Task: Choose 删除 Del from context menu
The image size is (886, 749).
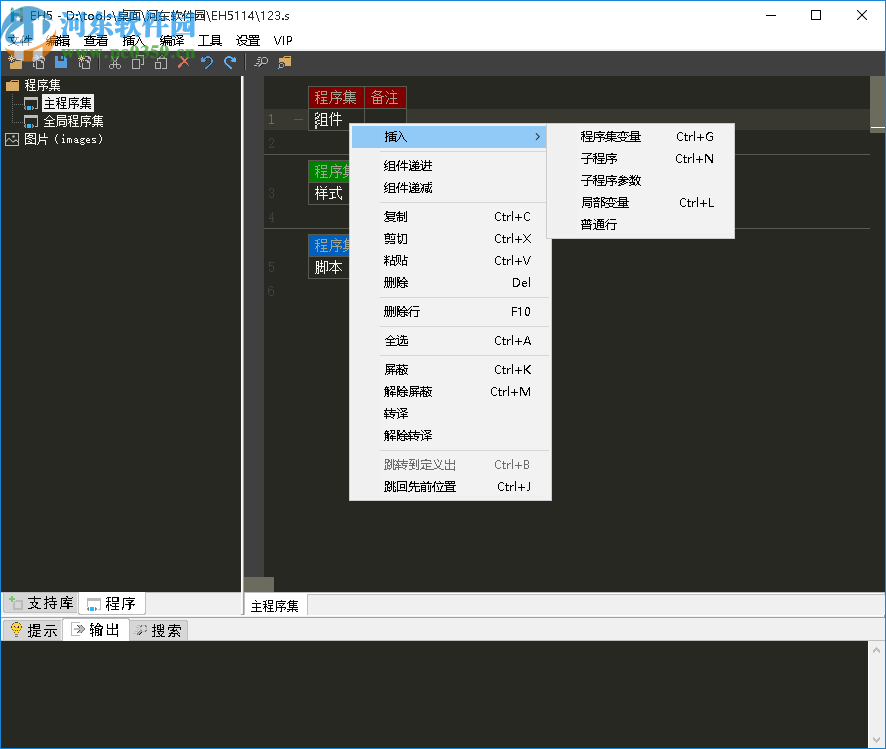Action: [449, 283]
